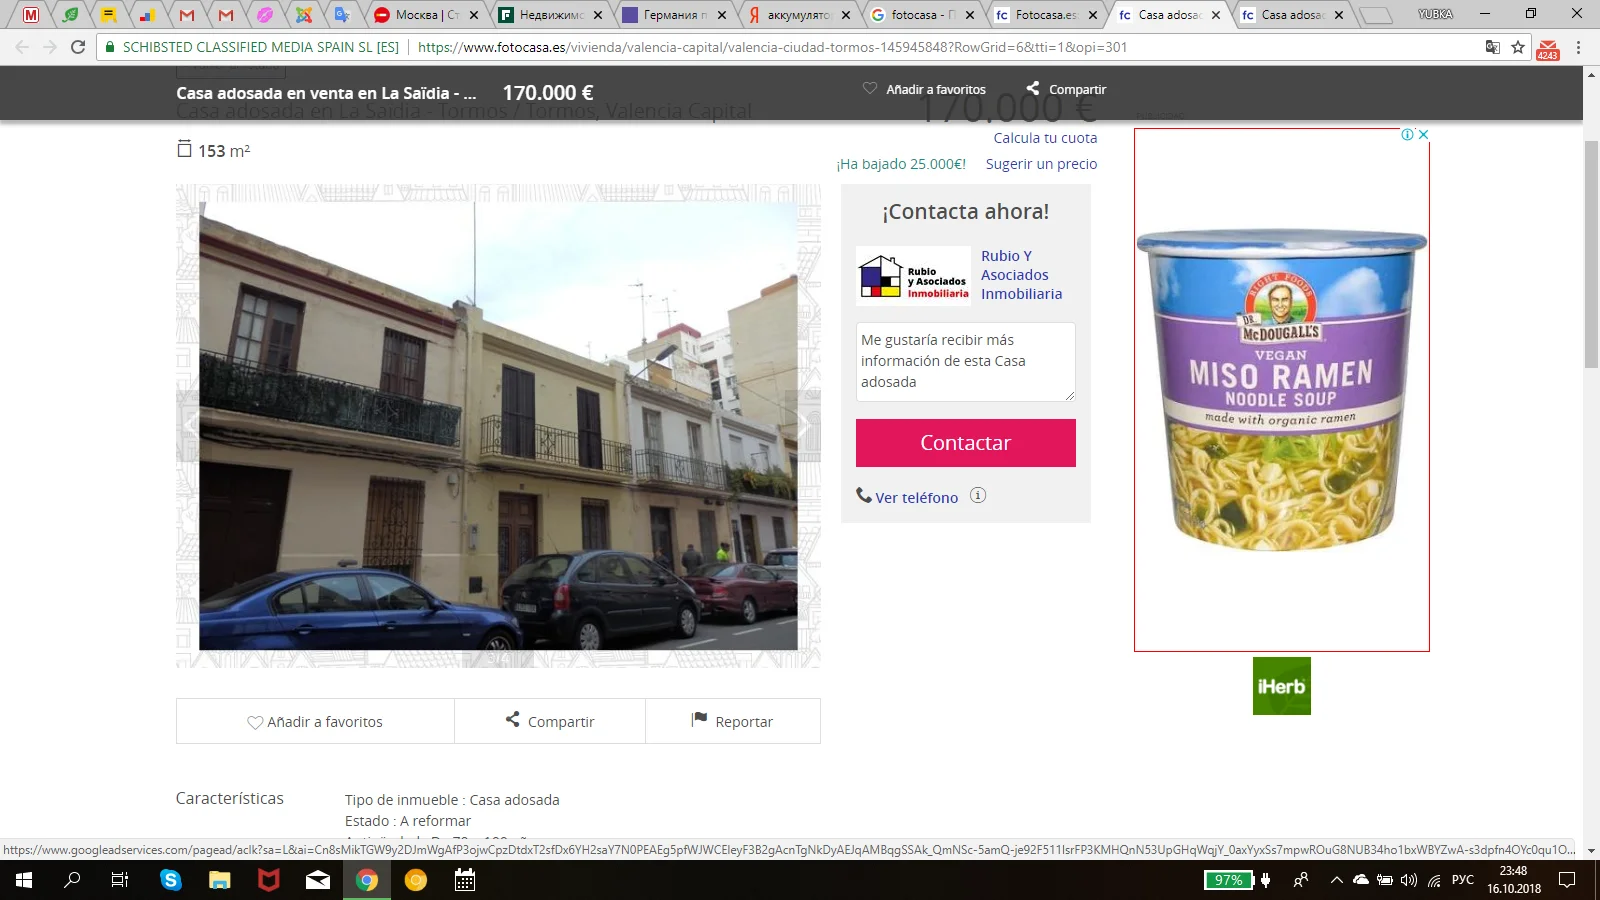
Task: Click the ¡Ha bajado 25.000€! price drop text
Action: (901, 164)
